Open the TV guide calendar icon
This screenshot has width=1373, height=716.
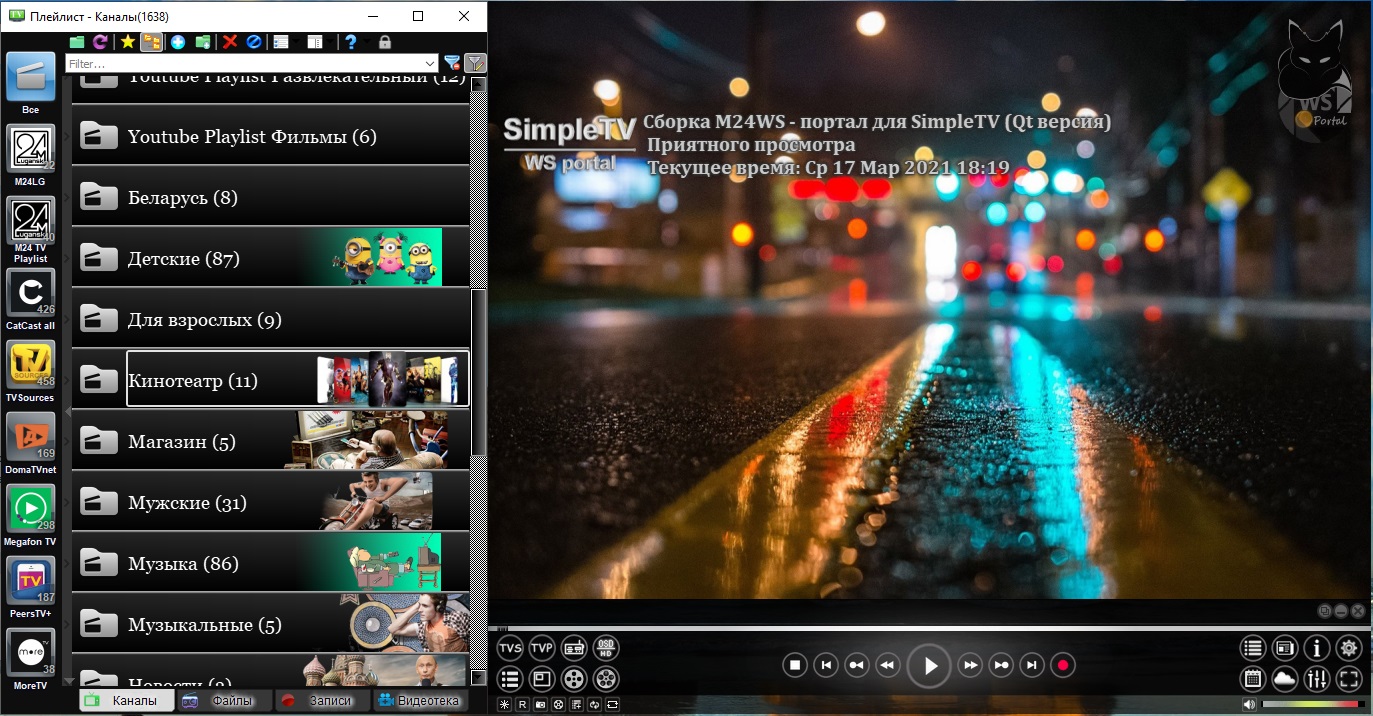(x=1252, y=680)
